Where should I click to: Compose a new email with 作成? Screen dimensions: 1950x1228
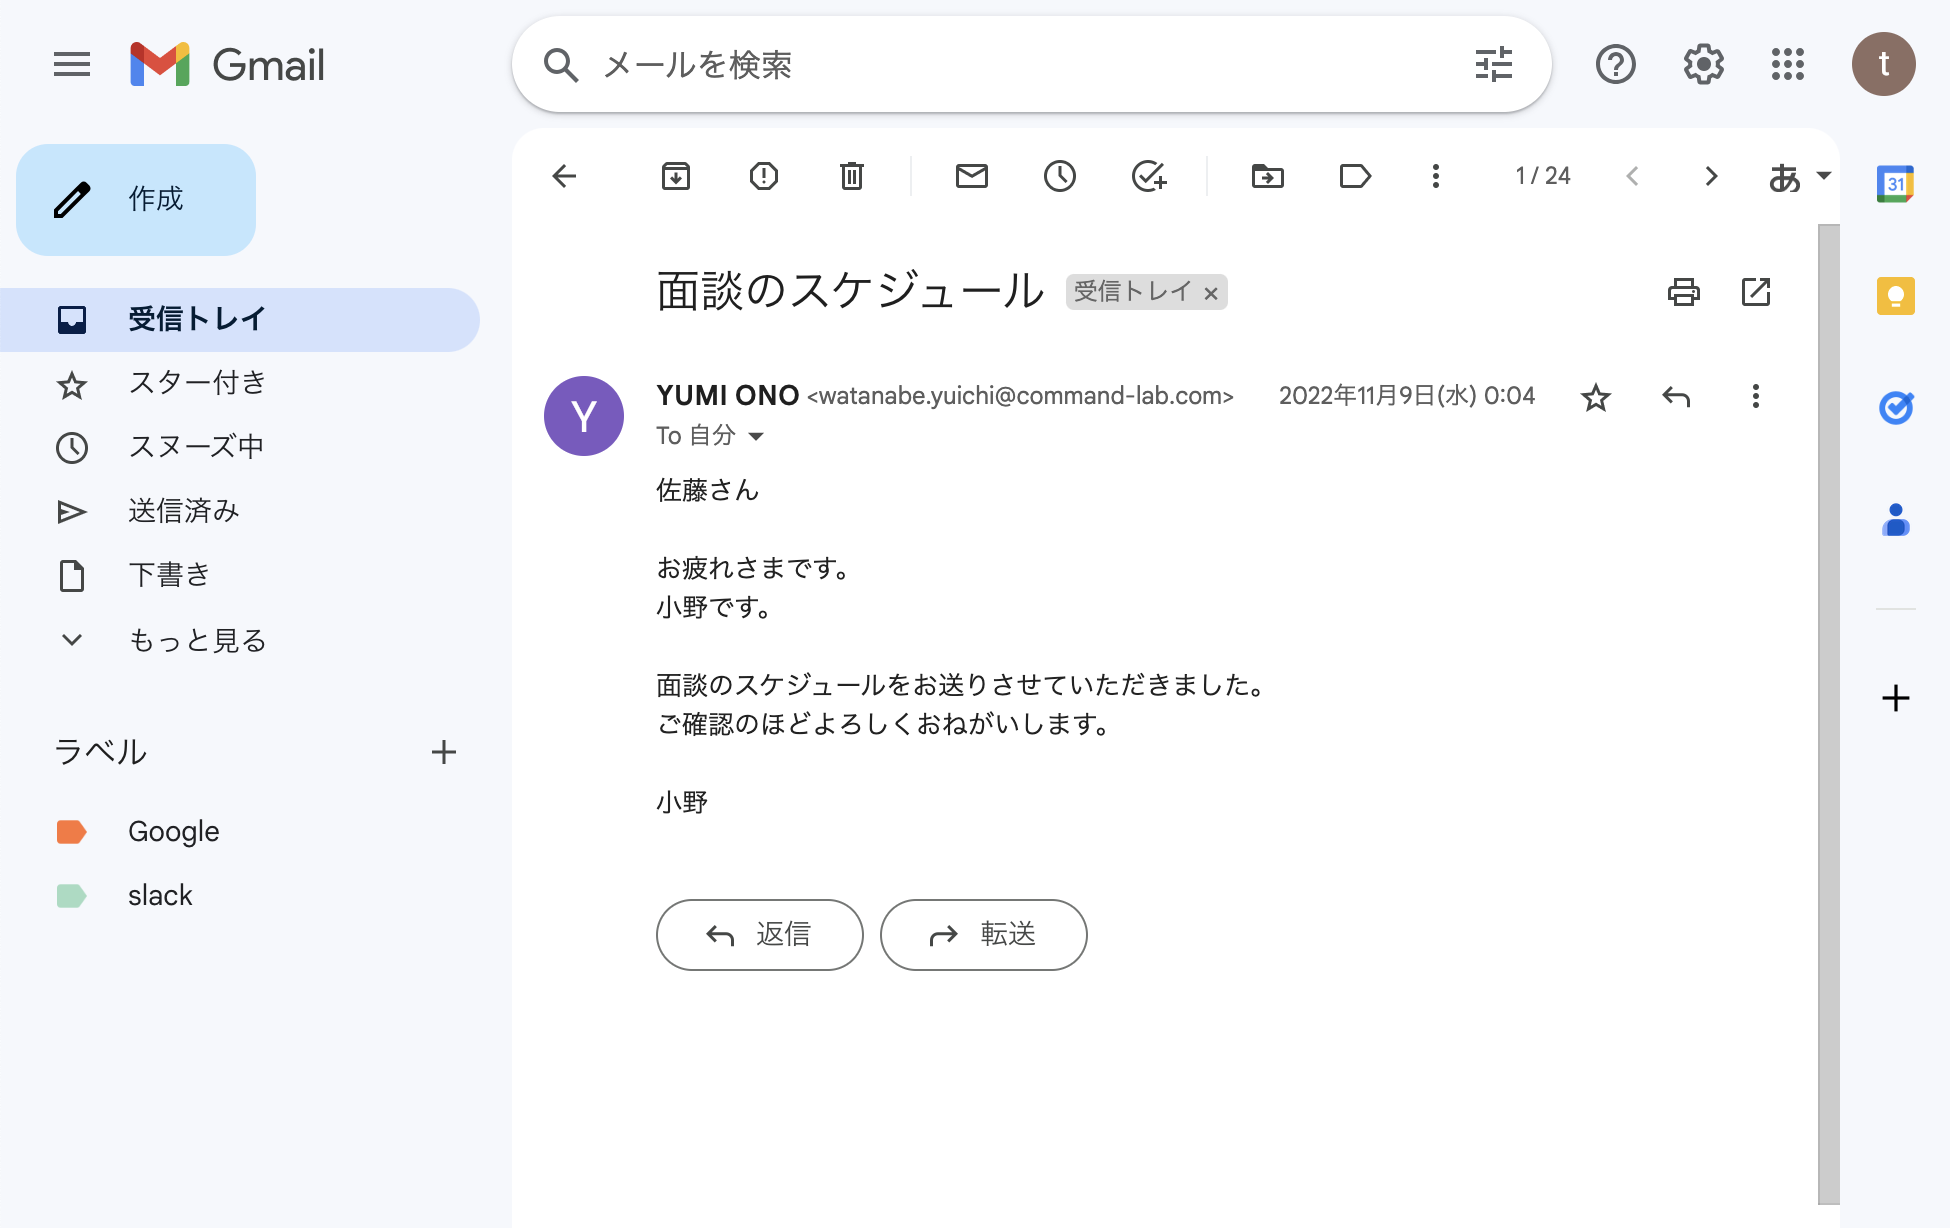[136, 199]
